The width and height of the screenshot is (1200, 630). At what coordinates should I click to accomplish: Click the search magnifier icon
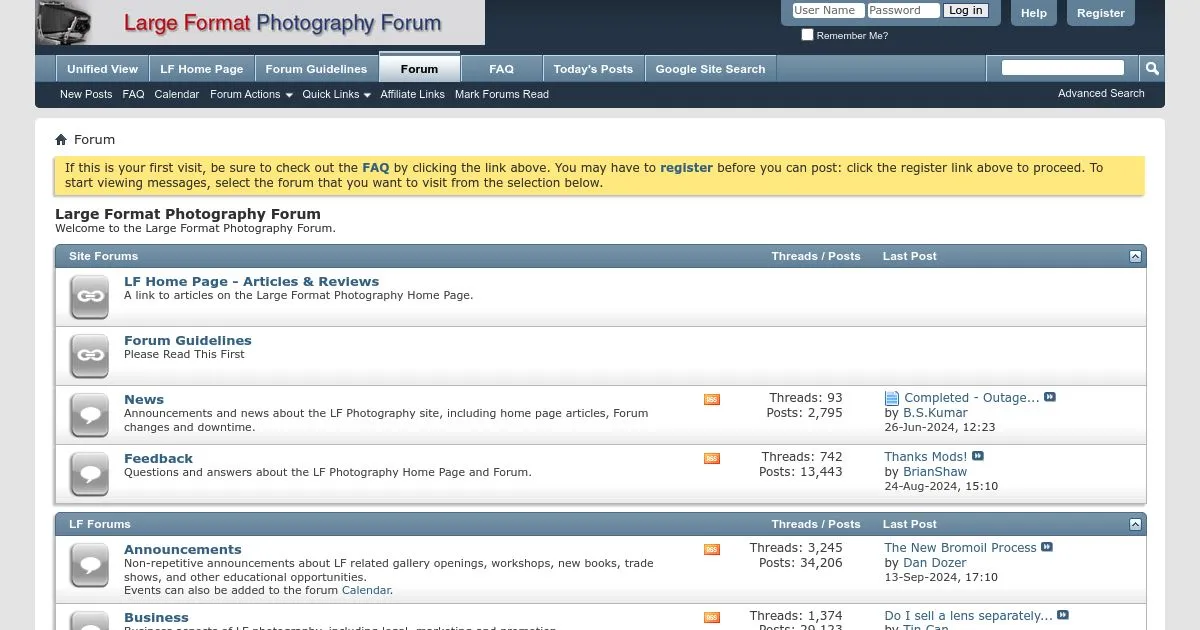(1152, 68)
